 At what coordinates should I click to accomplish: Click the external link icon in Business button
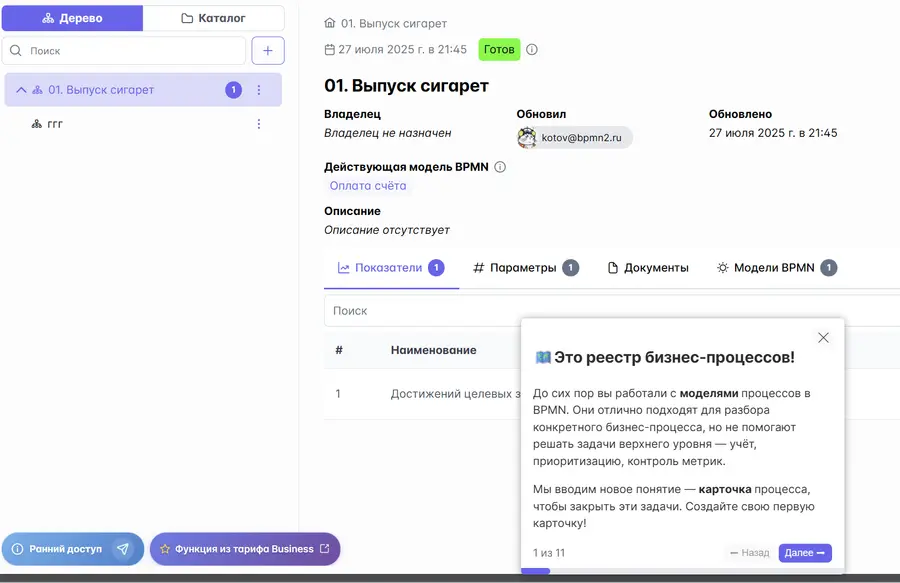325,549
